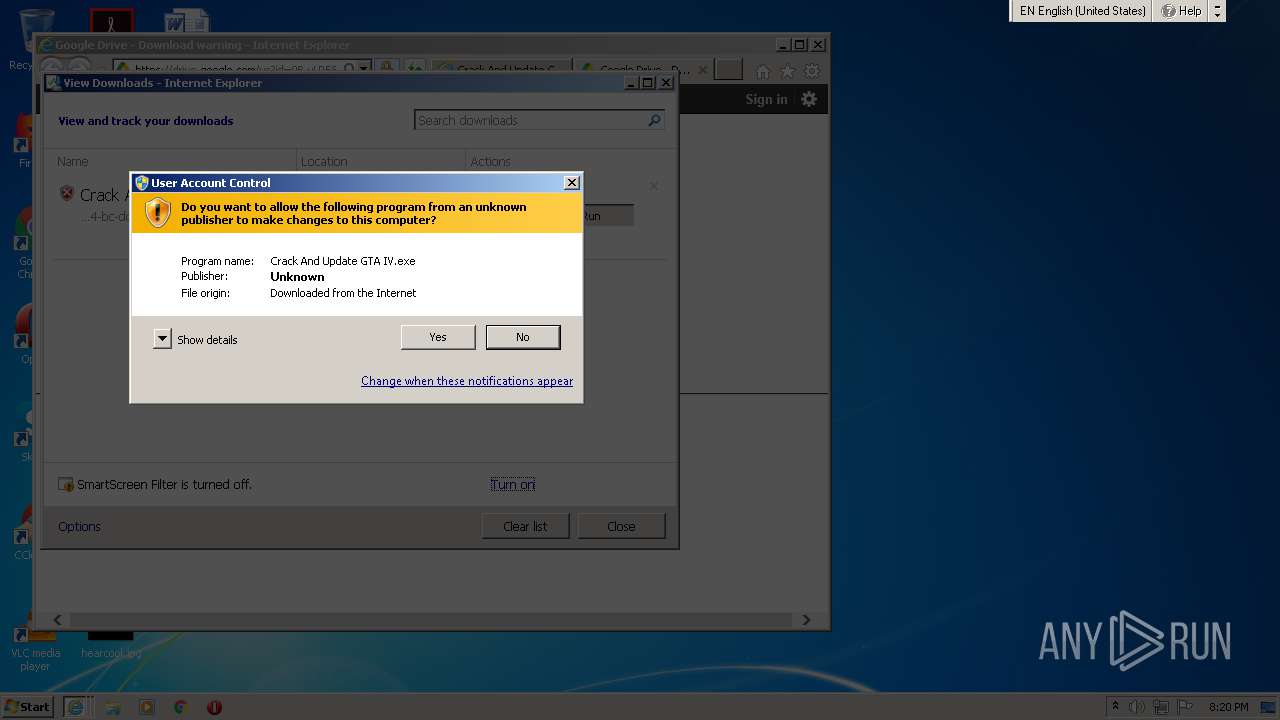Click Yes in User Account Control
Image resolution: width=1280 pixels, height=720 pixels.
[438, 337]
